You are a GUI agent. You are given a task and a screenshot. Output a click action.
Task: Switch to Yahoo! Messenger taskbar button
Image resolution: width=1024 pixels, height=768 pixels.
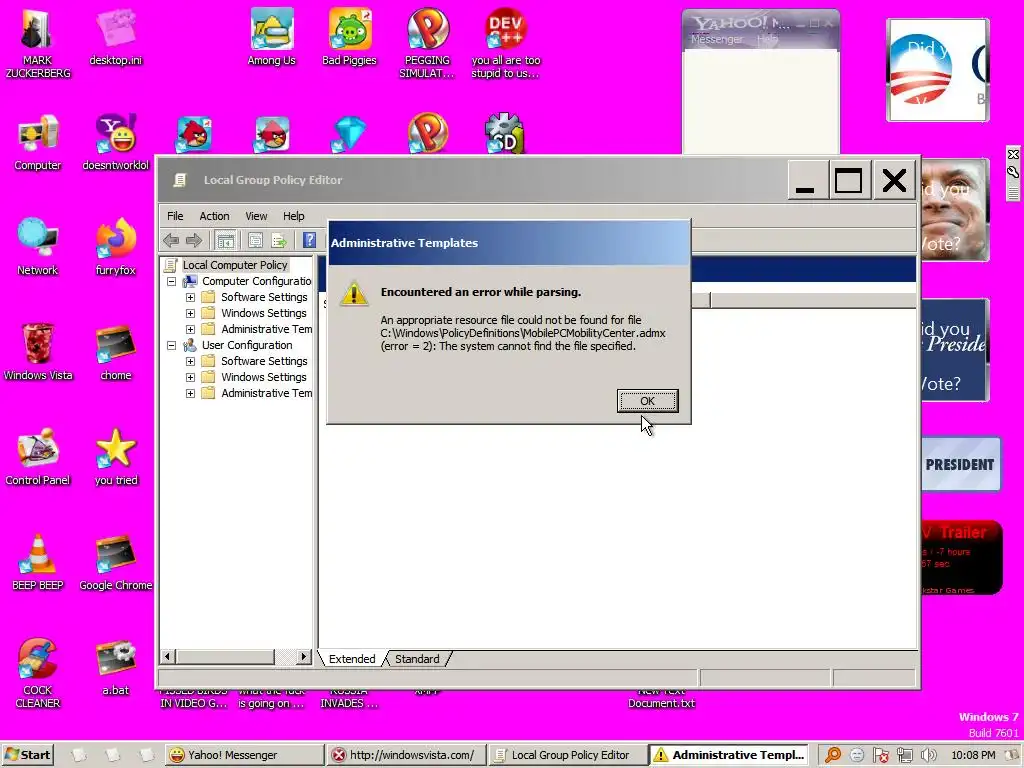(244, 755)
